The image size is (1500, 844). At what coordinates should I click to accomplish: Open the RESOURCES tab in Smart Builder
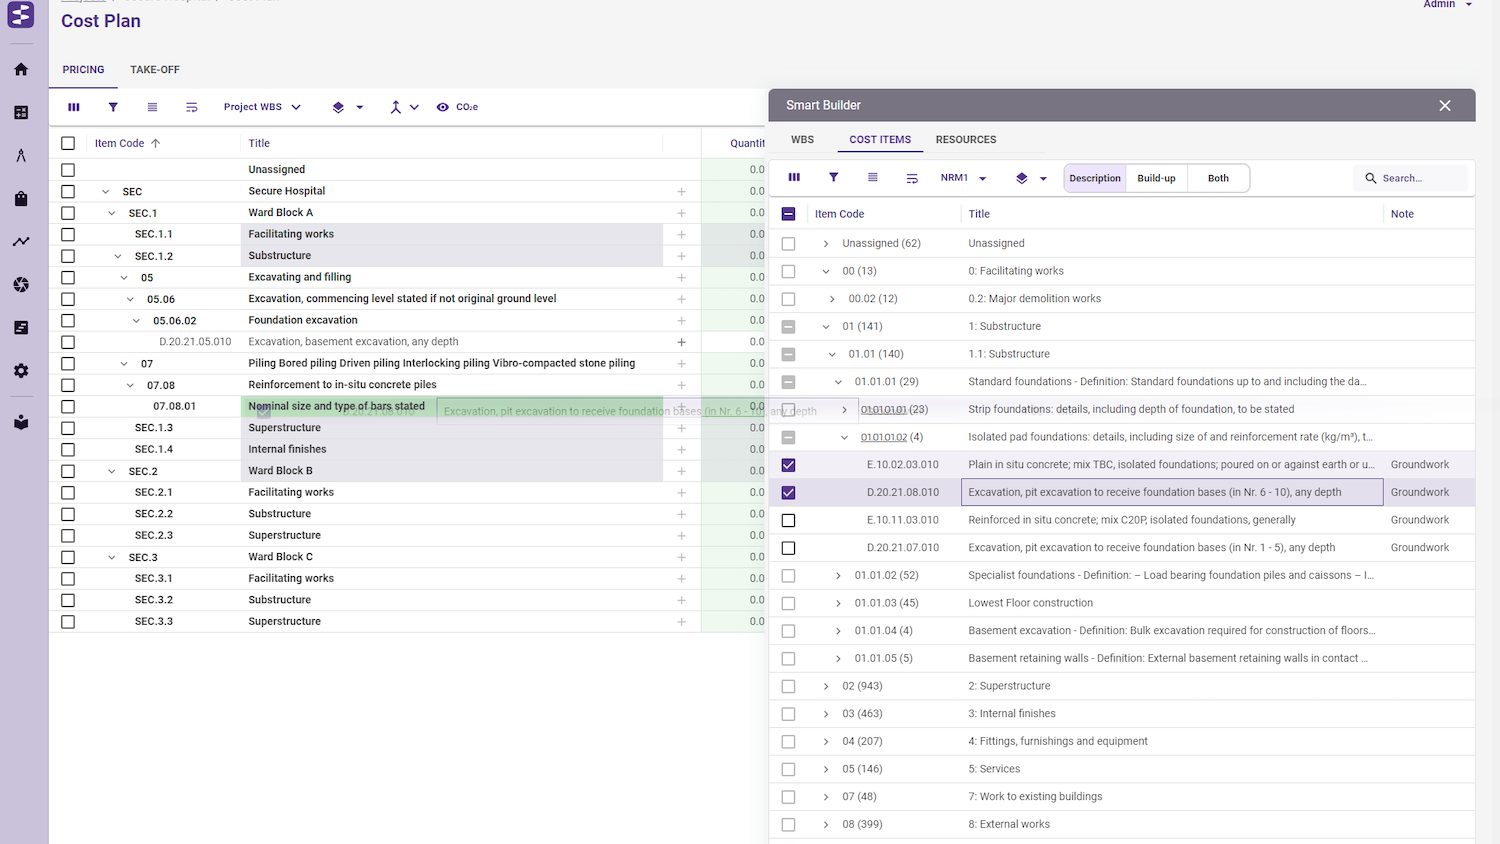pyautogui.click(x=965, y=139)
